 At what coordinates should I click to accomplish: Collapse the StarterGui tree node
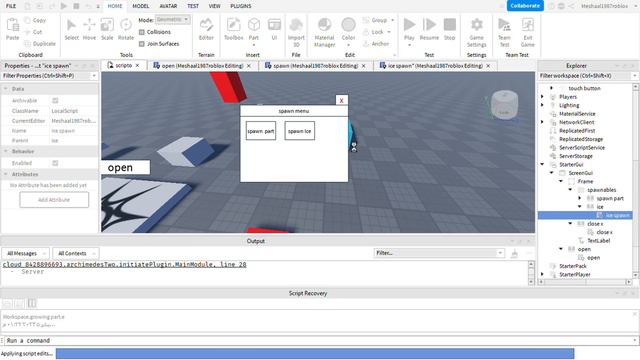pyautogui.click(x=542, y=164)
